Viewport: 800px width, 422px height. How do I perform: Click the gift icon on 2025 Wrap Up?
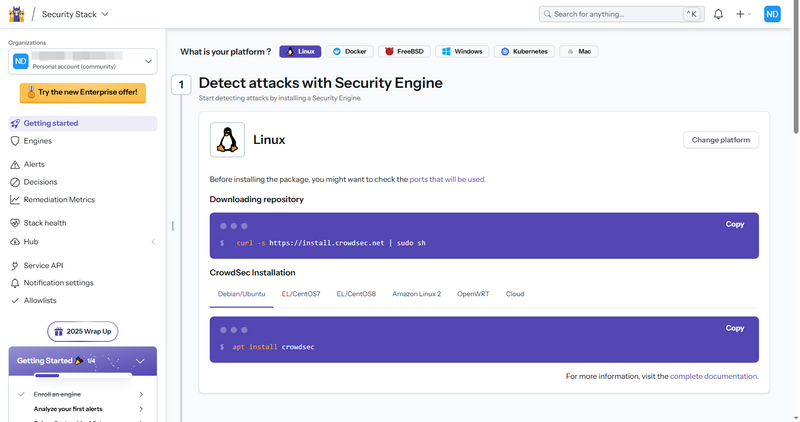pos(59,332)
